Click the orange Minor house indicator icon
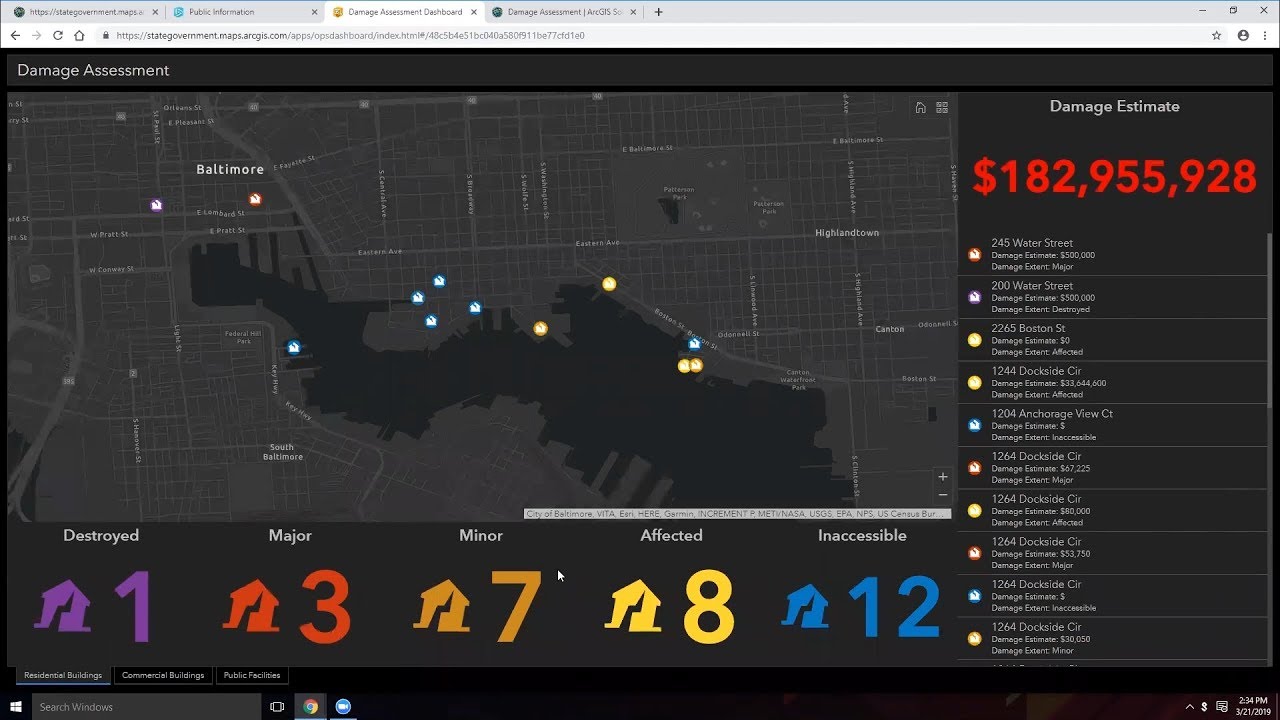Image resolution: width=1280 pixels, height=720 pixels. [442, 606]
